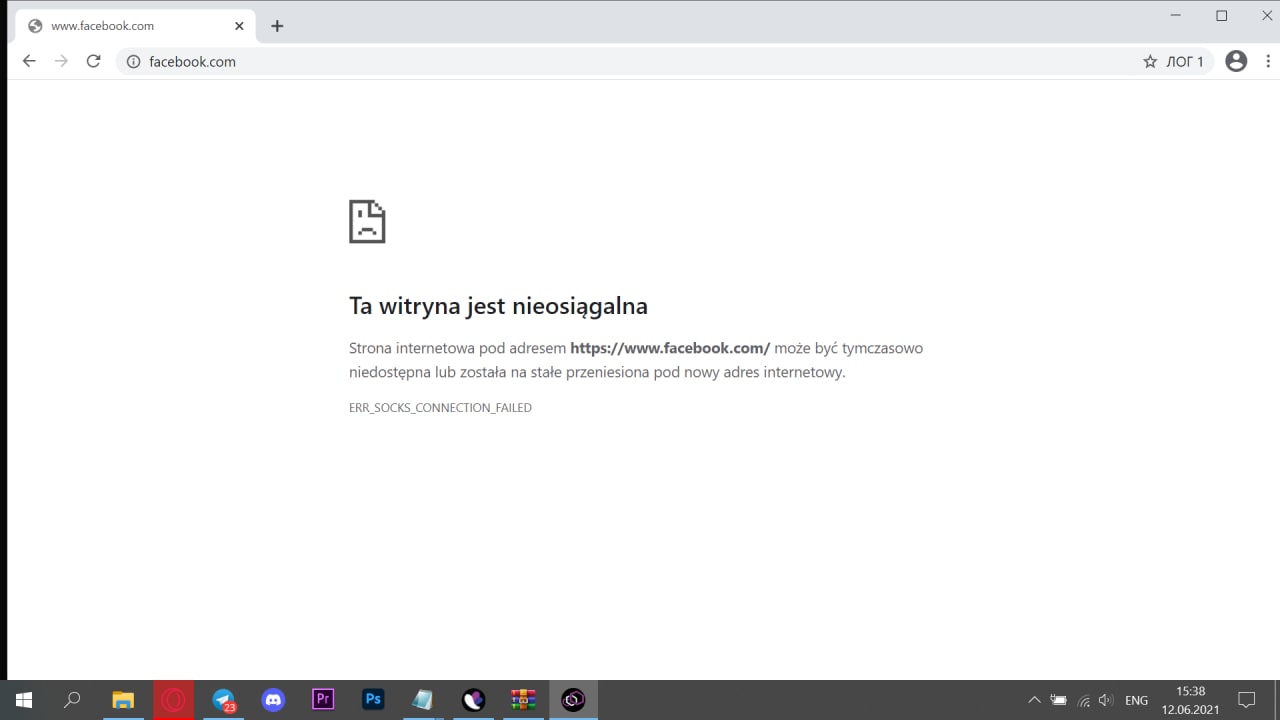The image size is (1280, 720).
Task: Click the bold https://www.facebook.com/ address text
Action: 670,348
